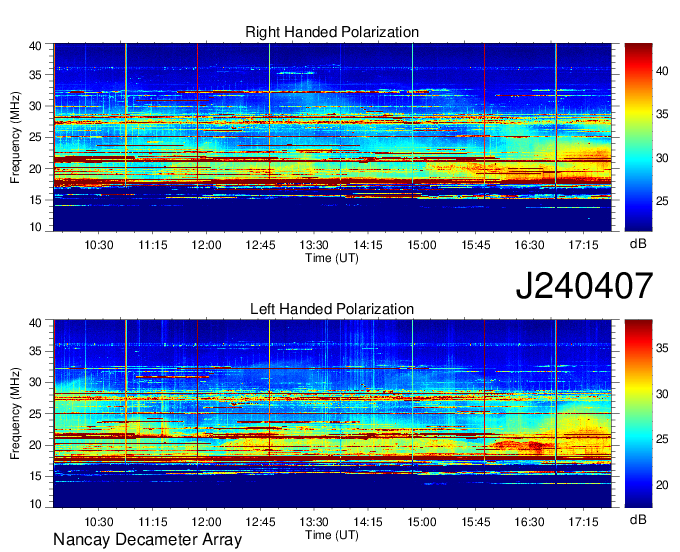
Task: Click the 15:45 tick of Right Handed plot
Action: coord(476,245)
